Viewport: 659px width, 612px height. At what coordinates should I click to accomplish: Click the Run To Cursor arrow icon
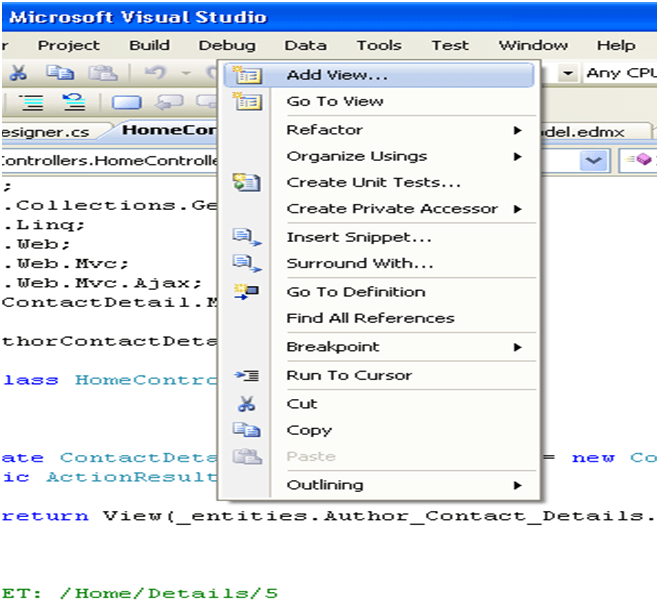[245, 375]
